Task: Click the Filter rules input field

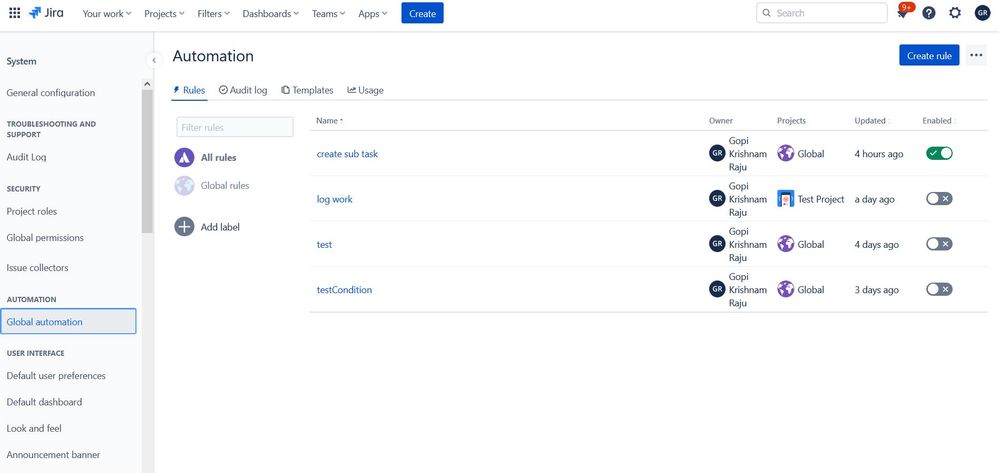Action: 234,127
